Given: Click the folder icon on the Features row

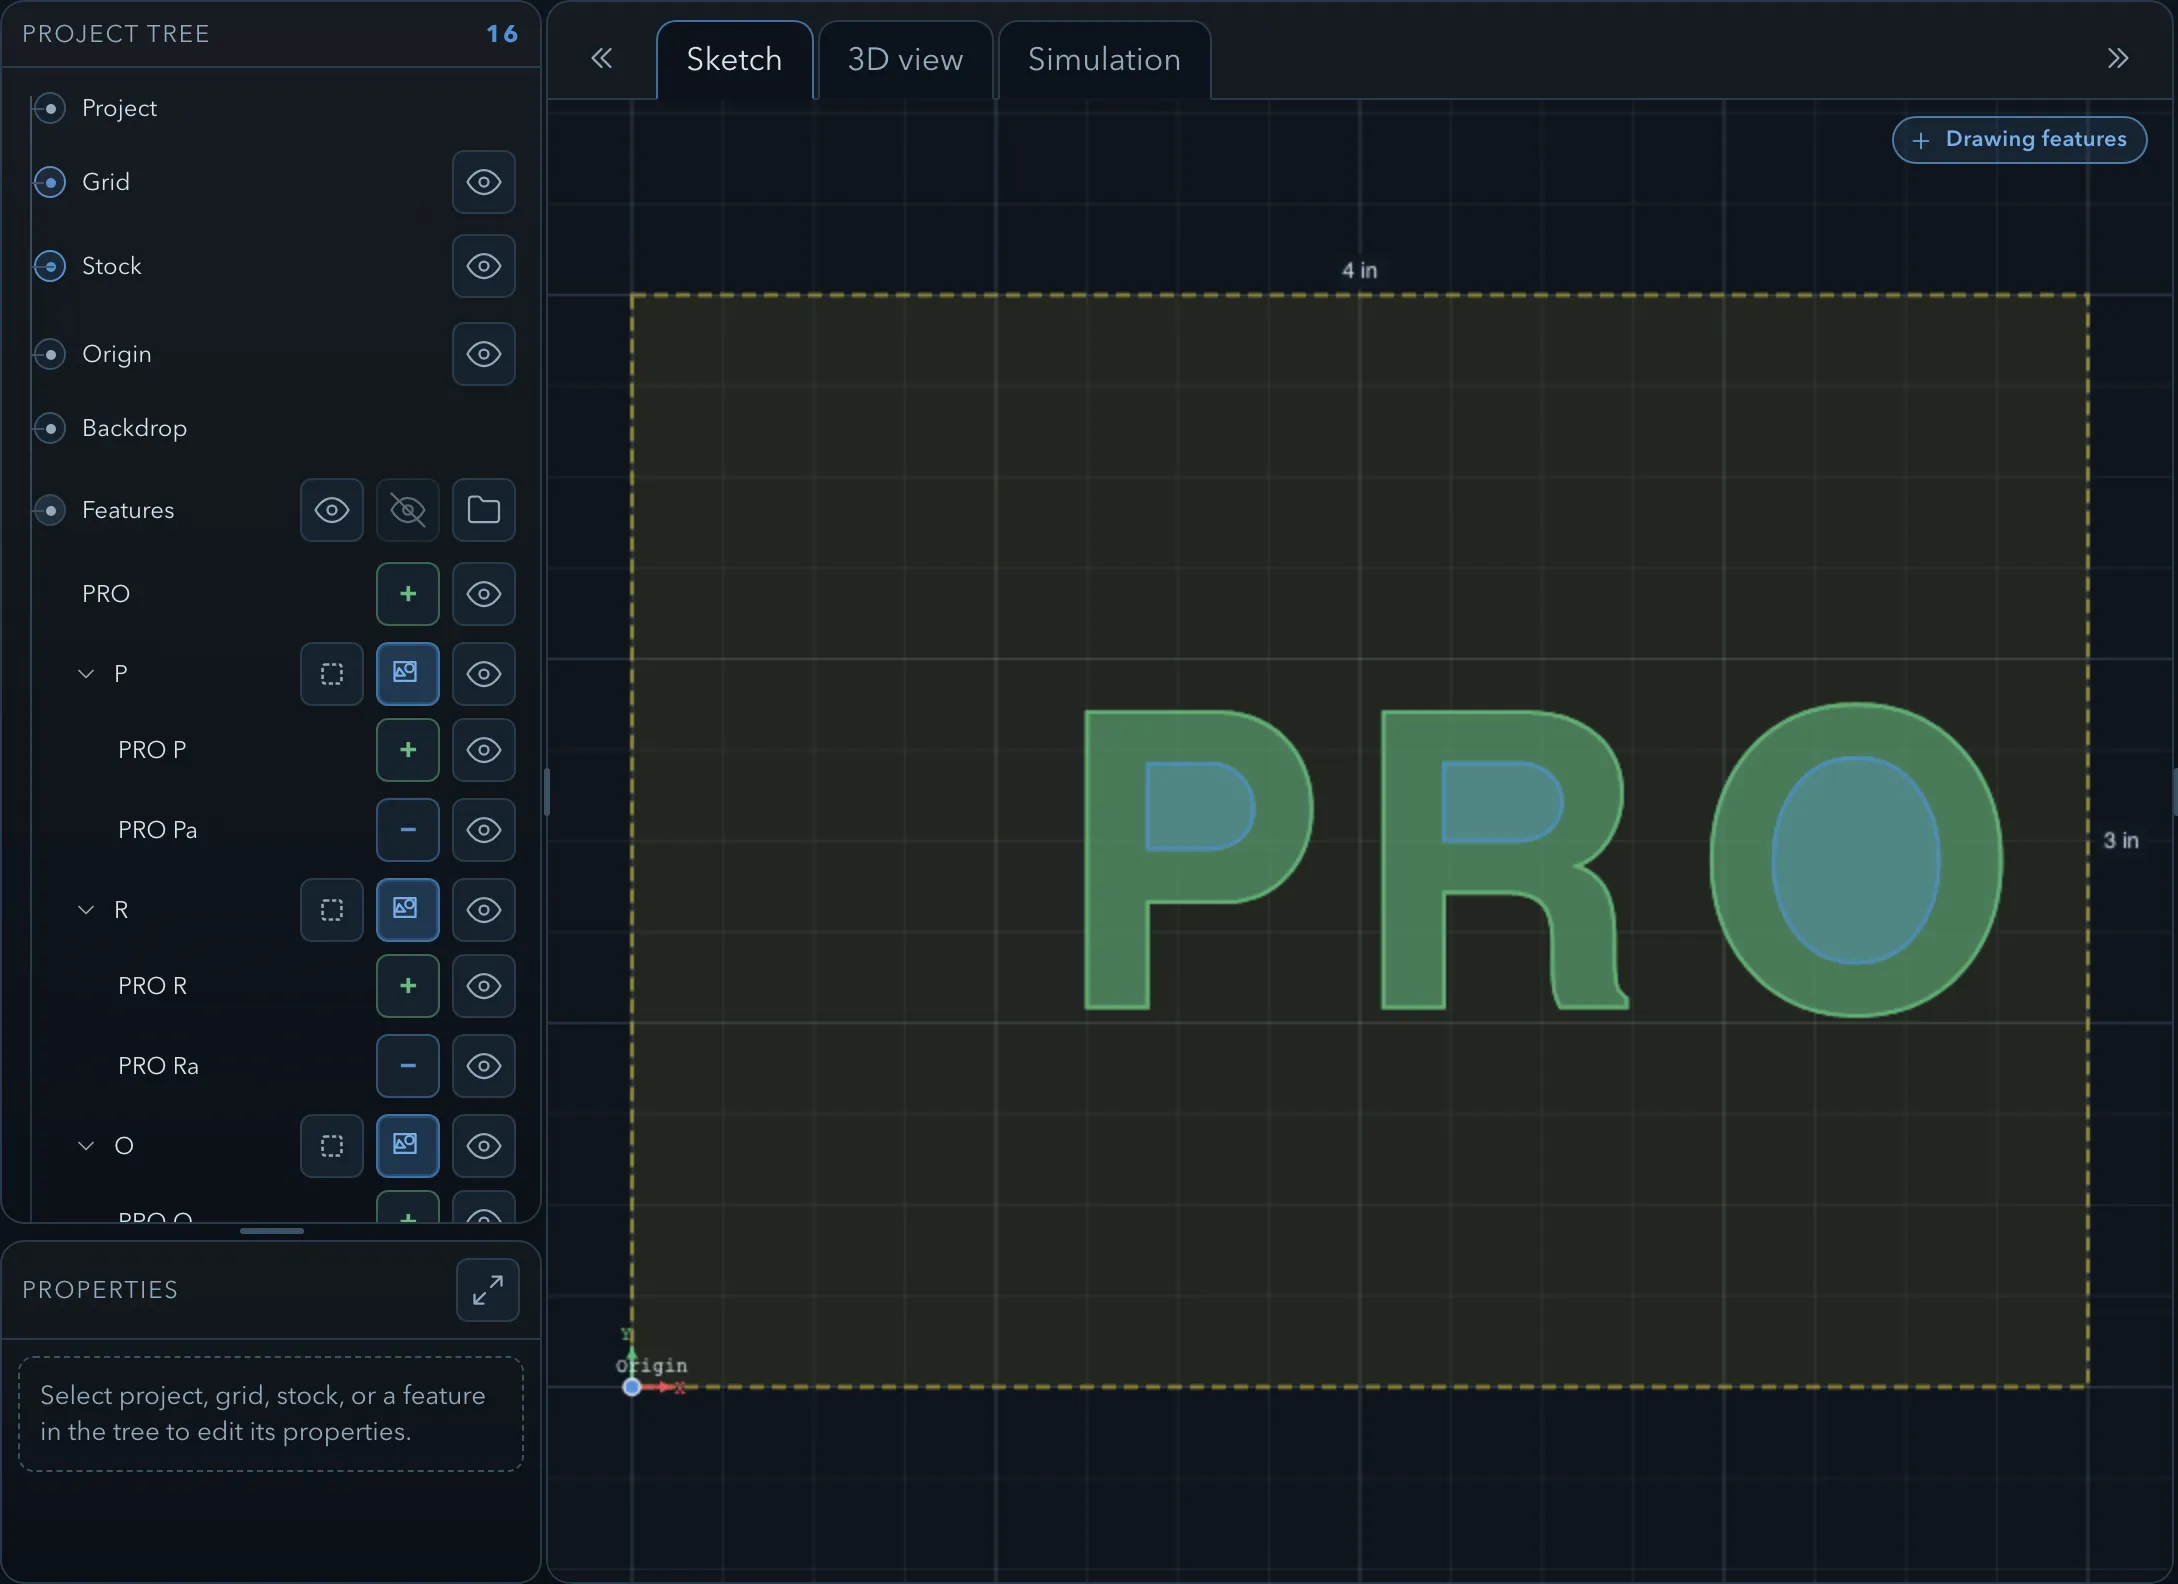Looking at the screenshot, I should coord(483,510).
